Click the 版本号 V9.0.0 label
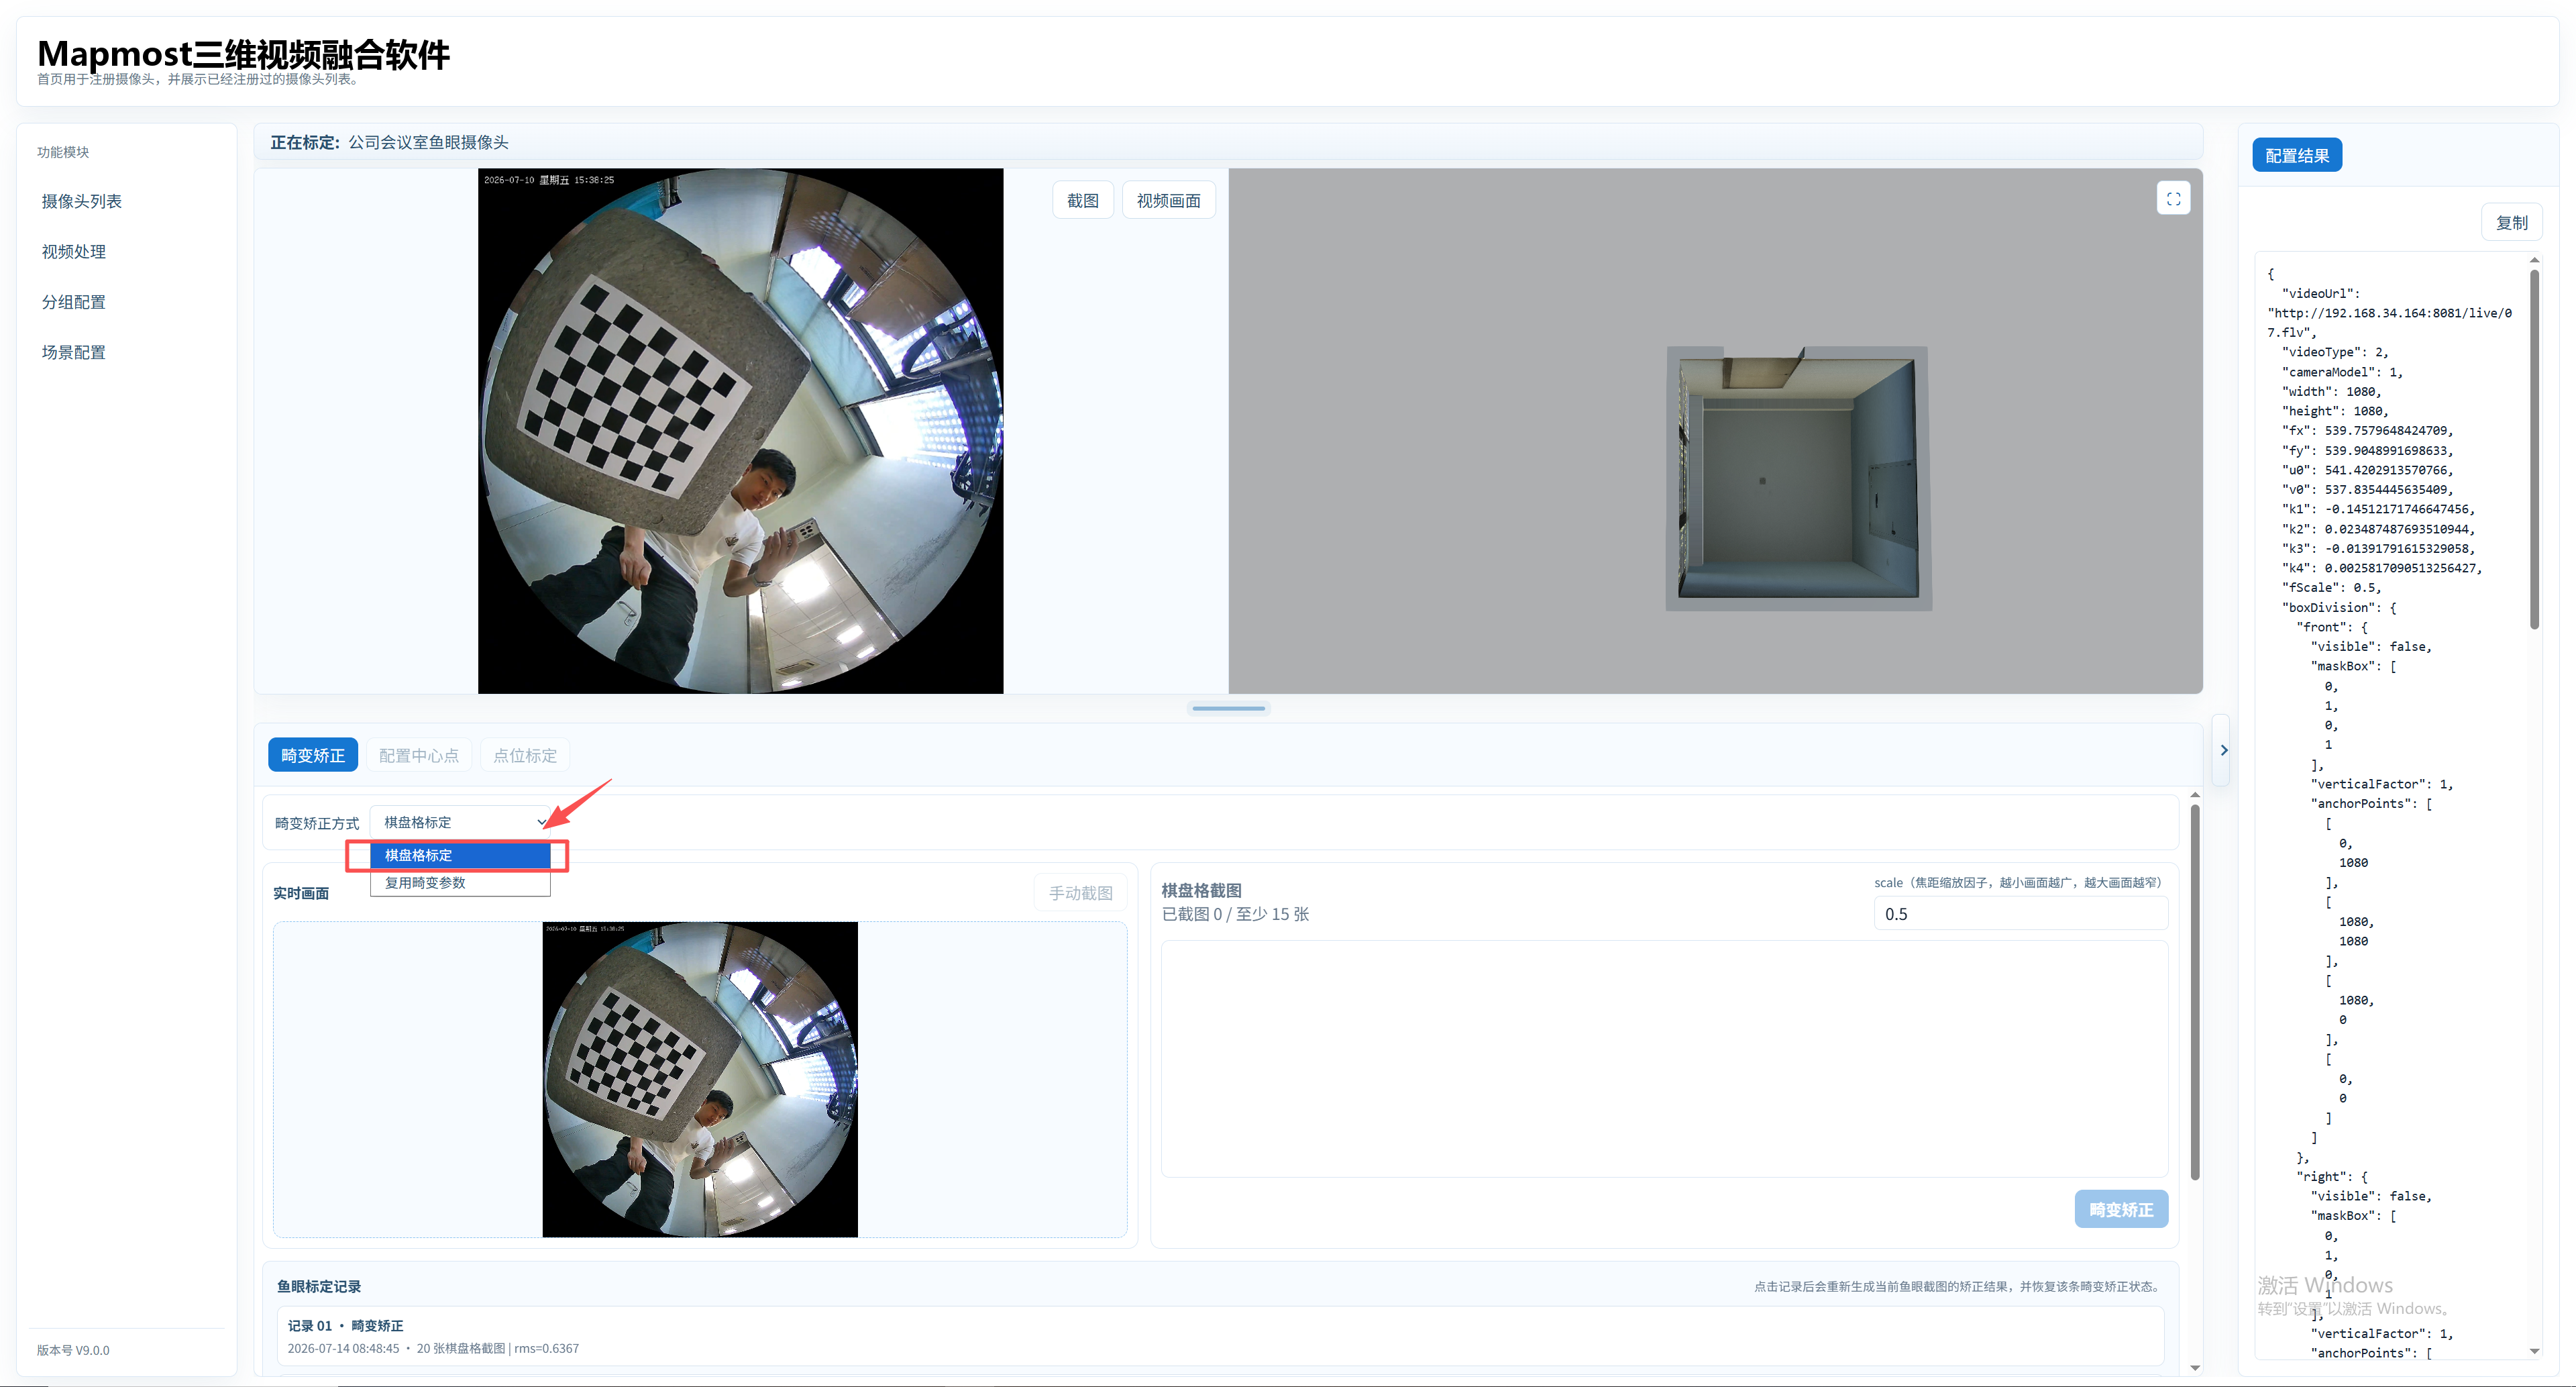The height and width of the screenshot is (1387, 2576). coord(73,1350)
